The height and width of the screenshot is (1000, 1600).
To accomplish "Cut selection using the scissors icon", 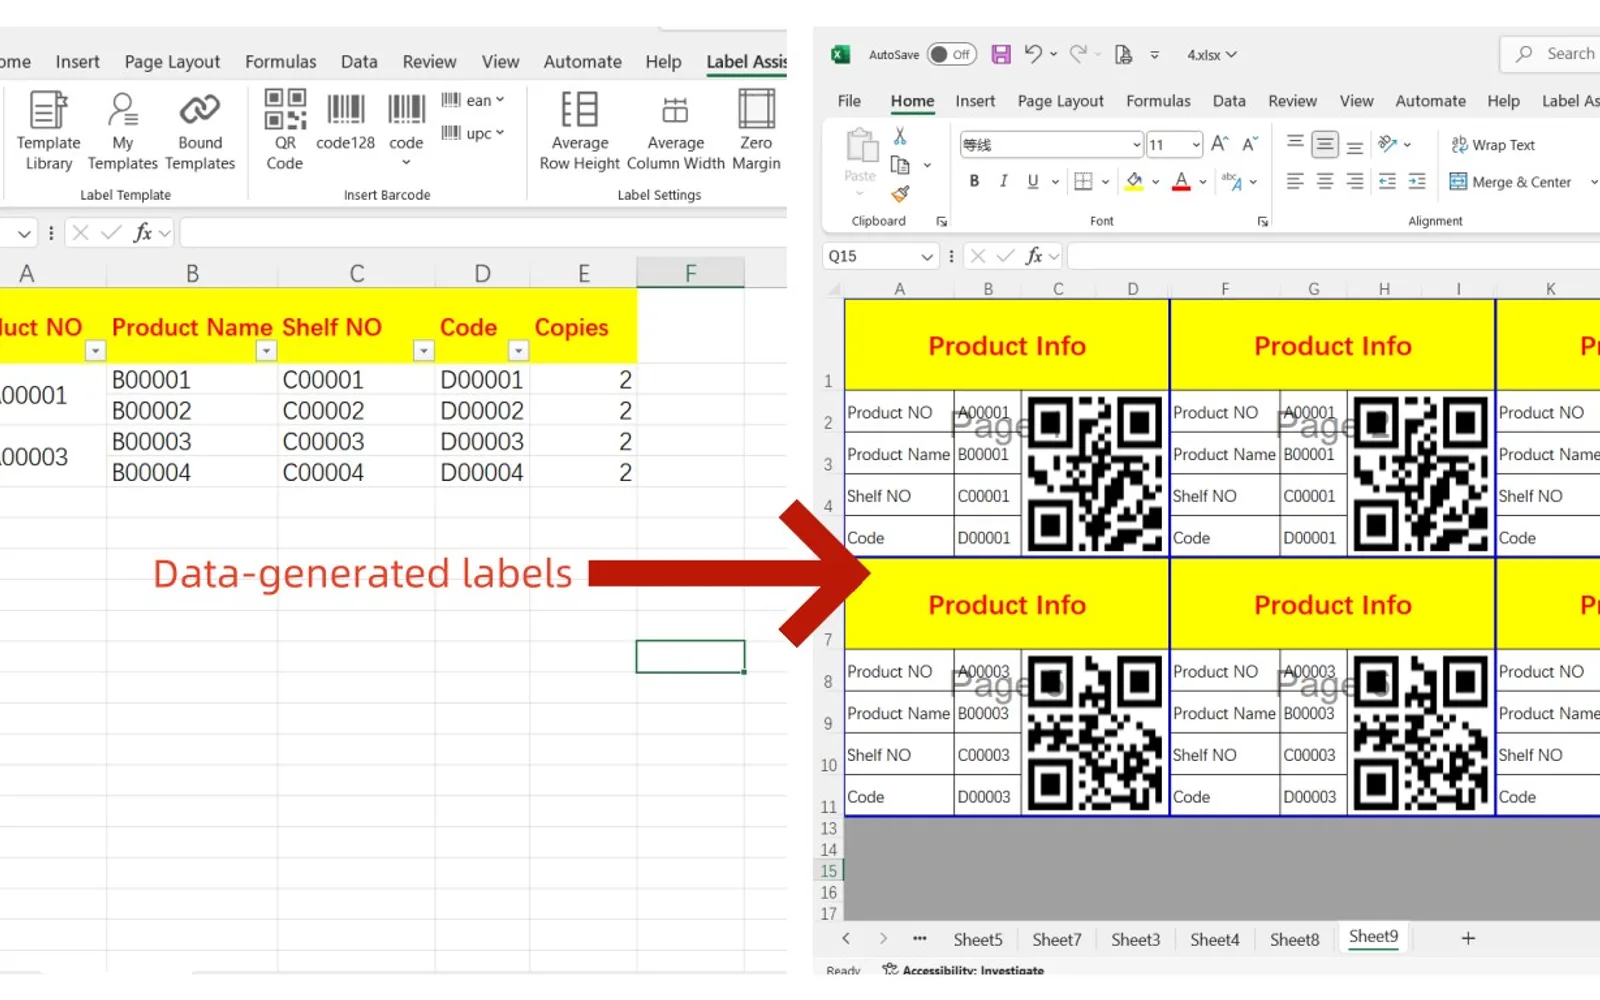I will 900,135.
